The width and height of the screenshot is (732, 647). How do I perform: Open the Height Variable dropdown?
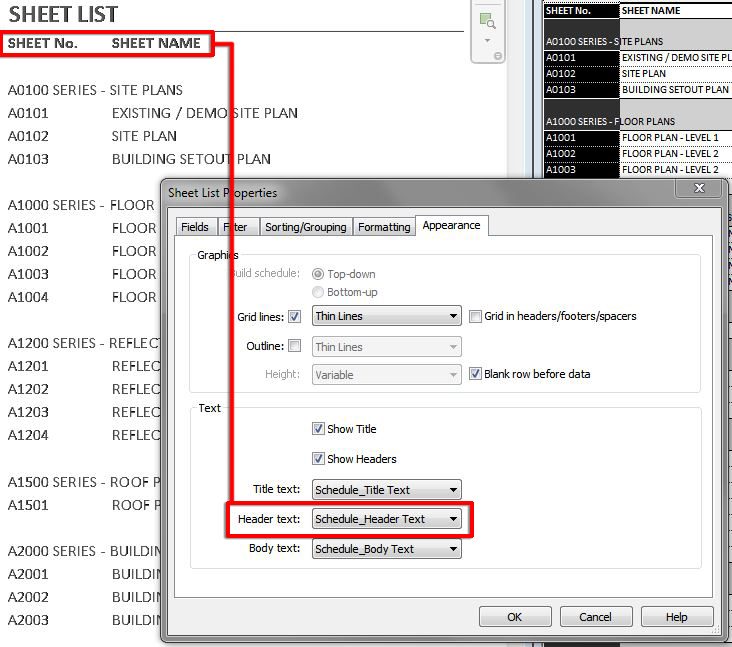[x=387, y=375]
